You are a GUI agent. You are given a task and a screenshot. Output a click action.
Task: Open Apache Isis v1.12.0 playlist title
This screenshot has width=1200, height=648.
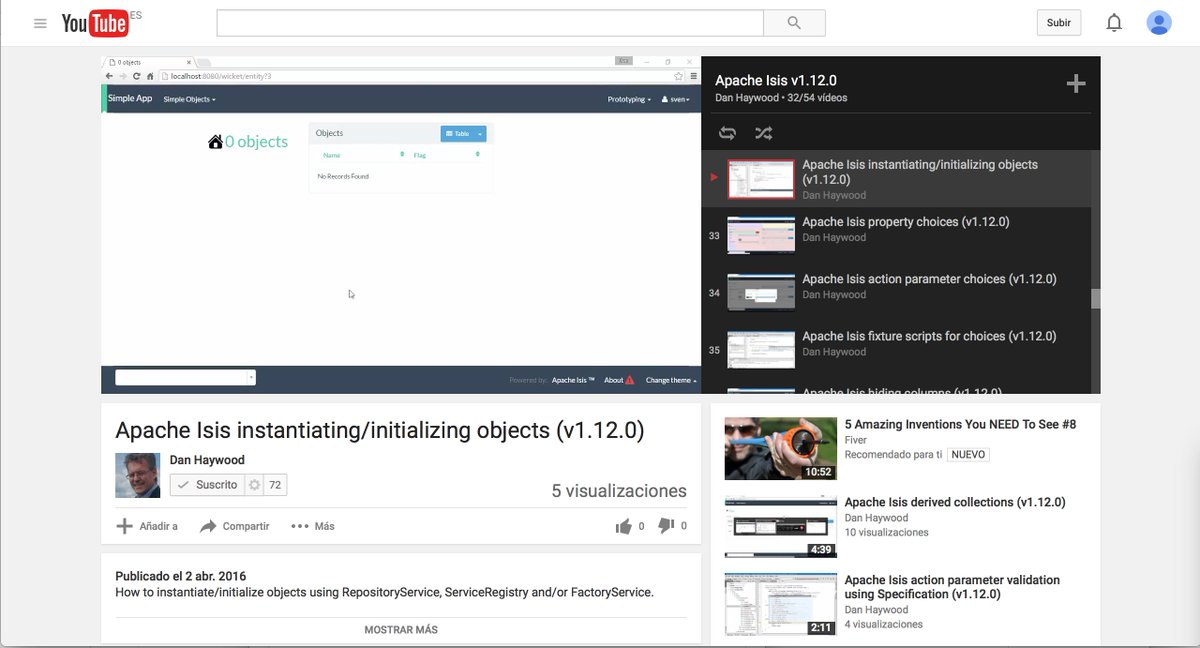click(x=776, y=81)
